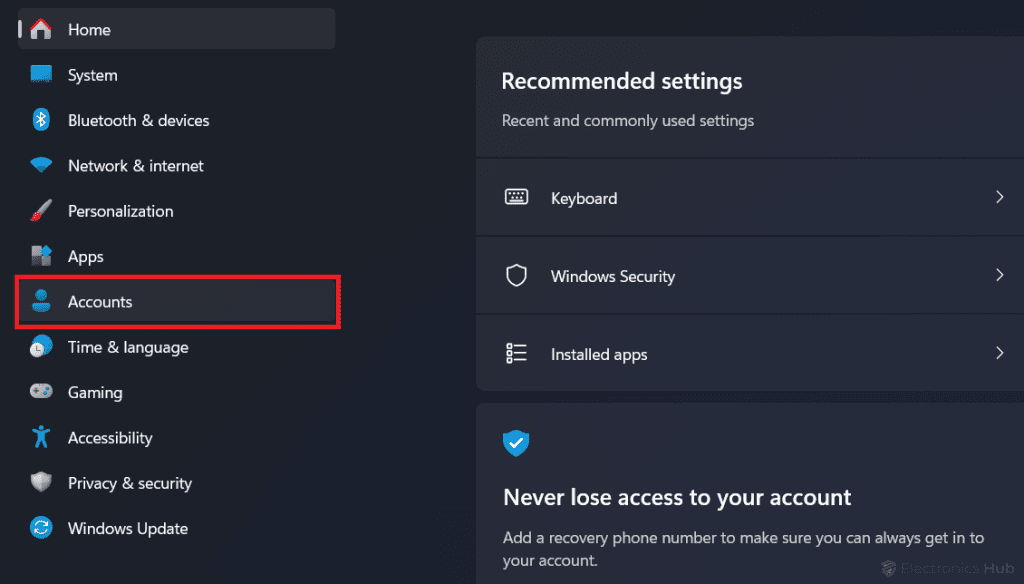Click the Gaming controller icon

[x=41, y=392]
